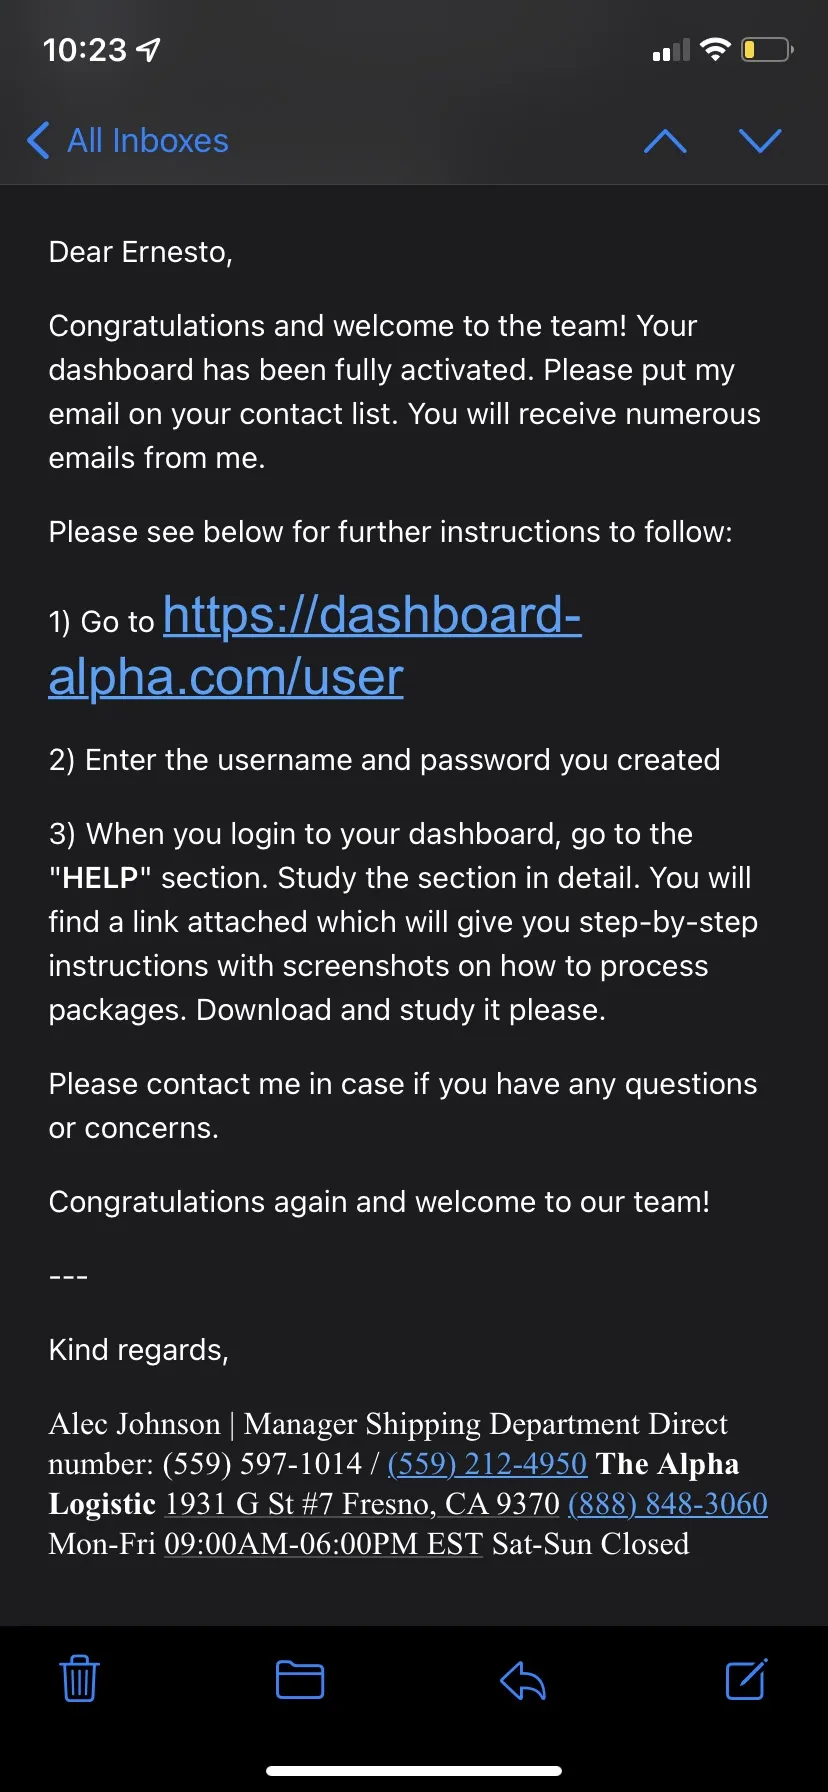Tap the trash icon to delete email
Image resolution: width=828 pixels, height=1792 pixels.
79,1679
